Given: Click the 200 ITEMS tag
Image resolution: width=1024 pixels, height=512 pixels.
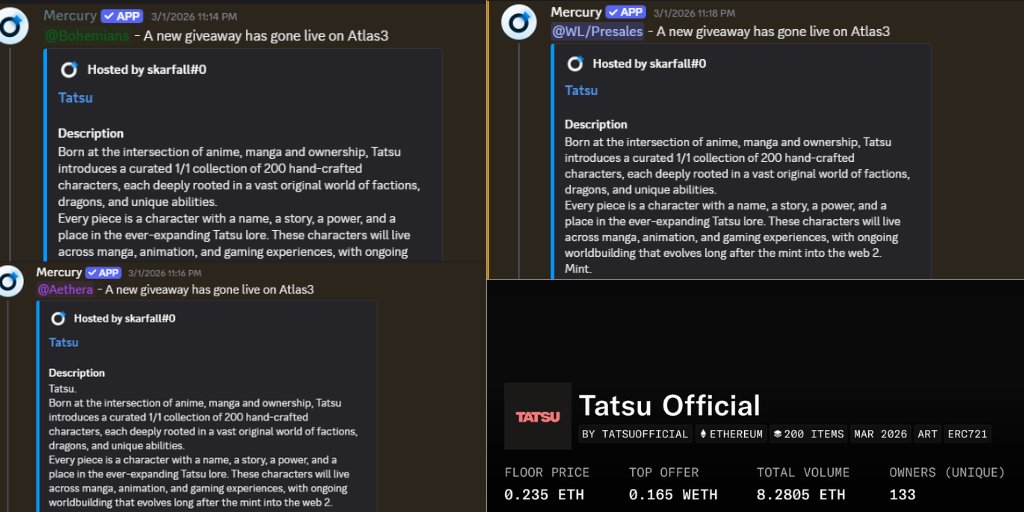Looking at the screenshot, I should click(x=808, y=434).
